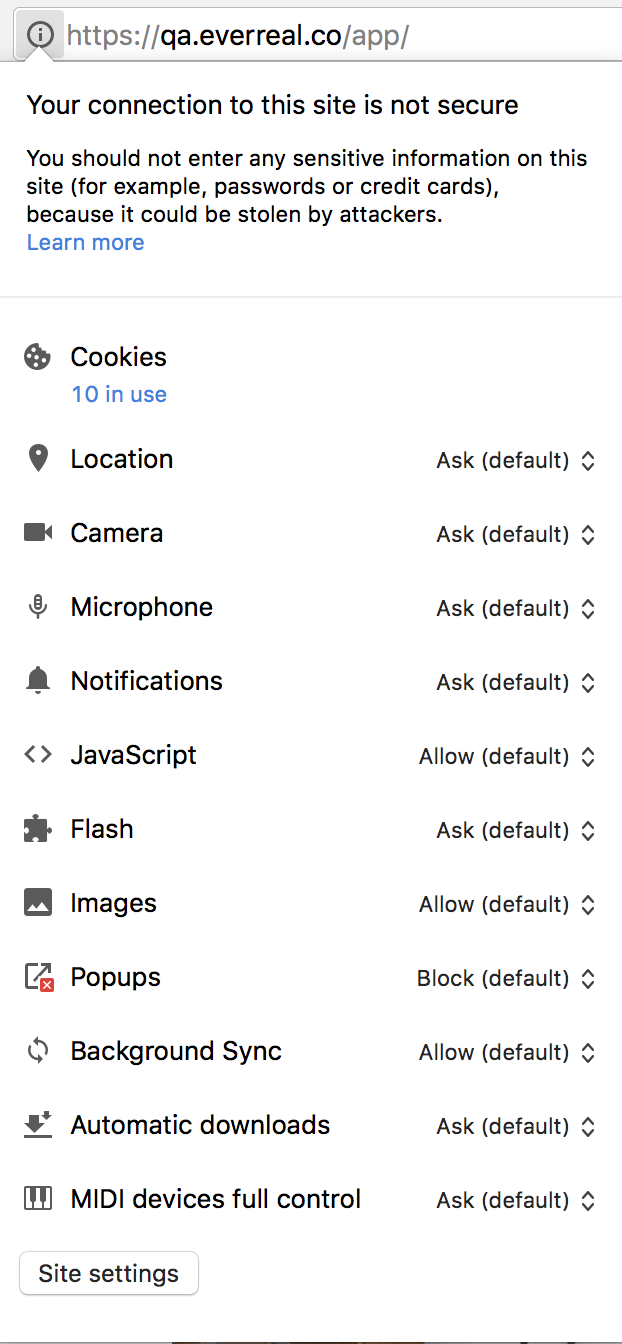Screen dimensions: 622x1344
Task: Click the Learn more link
Action: pos(85,242)
